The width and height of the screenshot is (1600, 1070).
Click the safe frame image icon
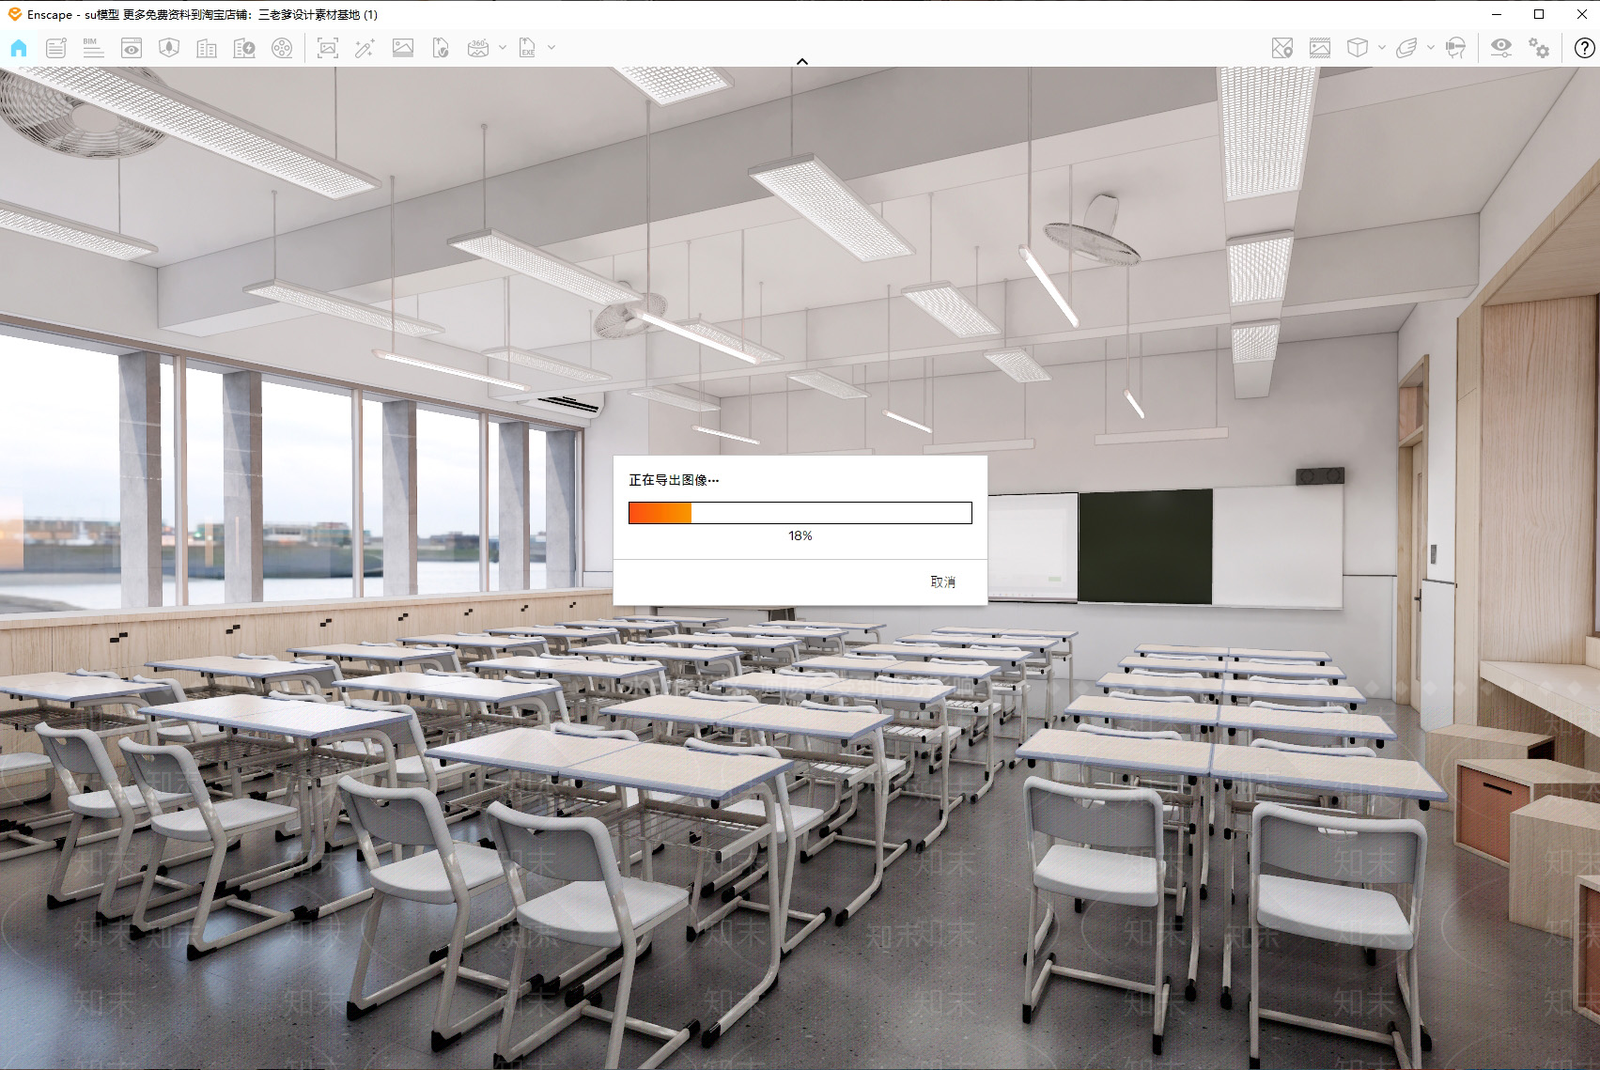click(1320, 48)
